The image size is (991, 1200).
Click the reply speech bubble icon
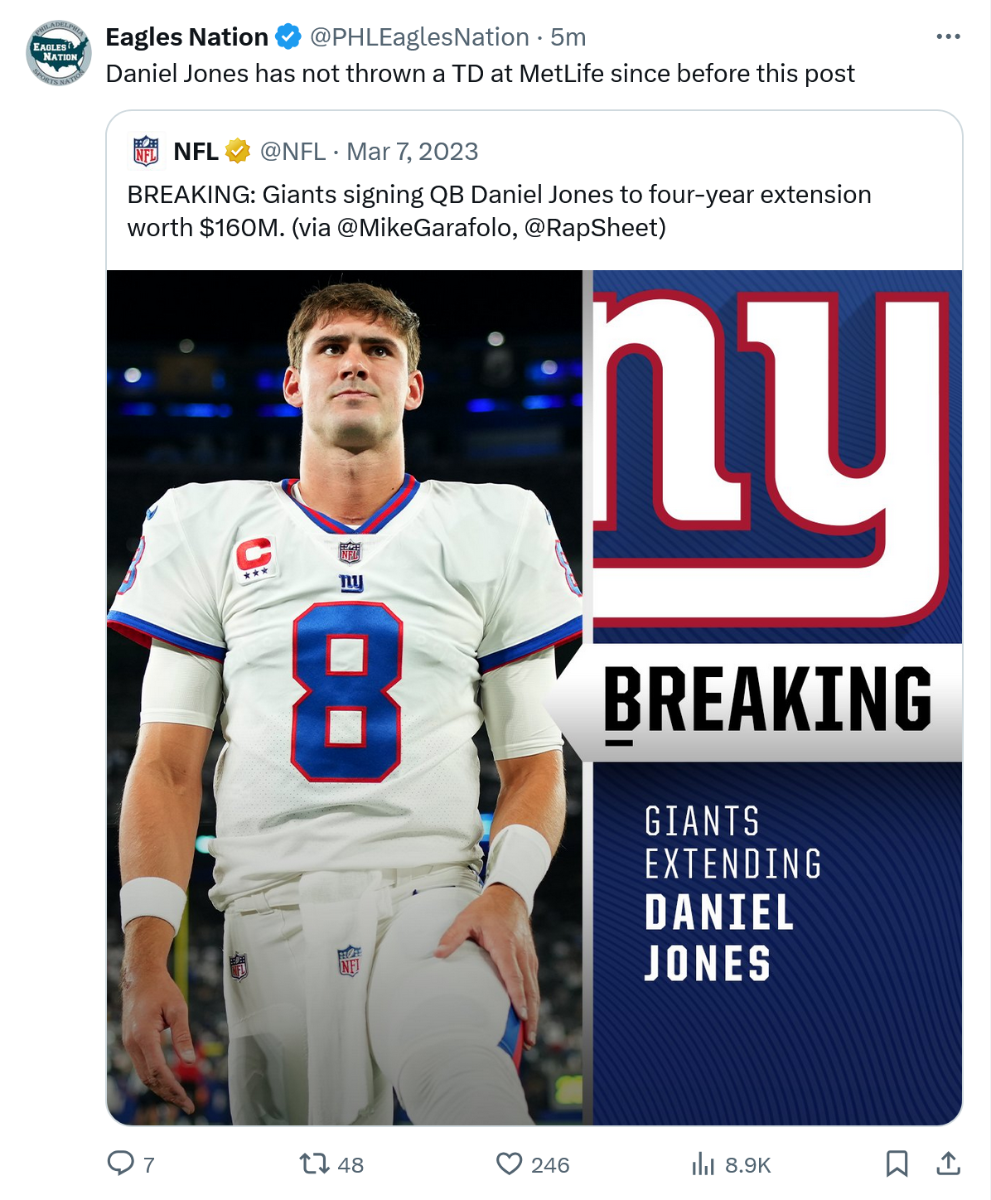click(x=121, y=1163)
